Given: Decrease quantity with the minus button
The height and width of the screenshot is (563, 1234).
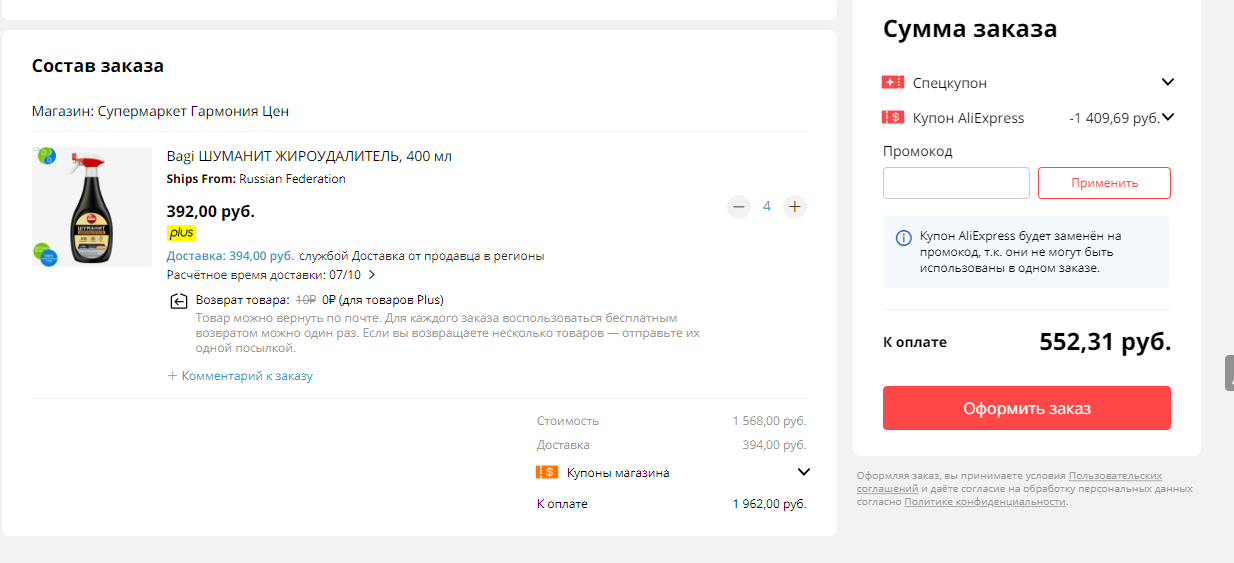Looking at the screenshot, I should pyautogui.click(x=739, y=207).
